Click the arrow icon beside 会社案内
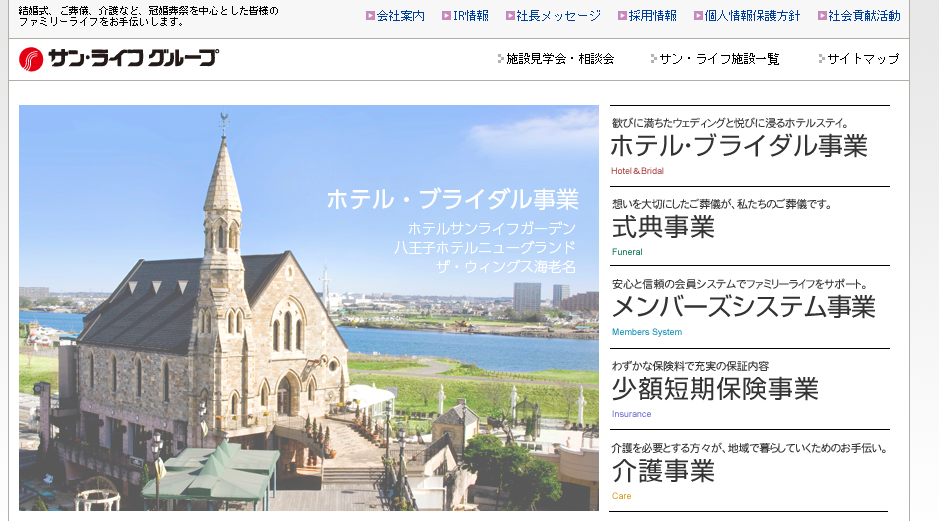The image size is (939, 521). [x=370, y=16]
